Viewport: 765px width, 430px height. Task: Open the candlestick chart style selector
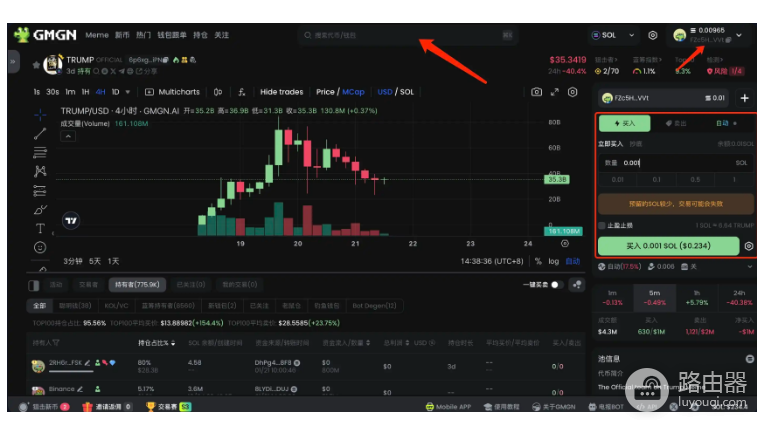[218, 92]
